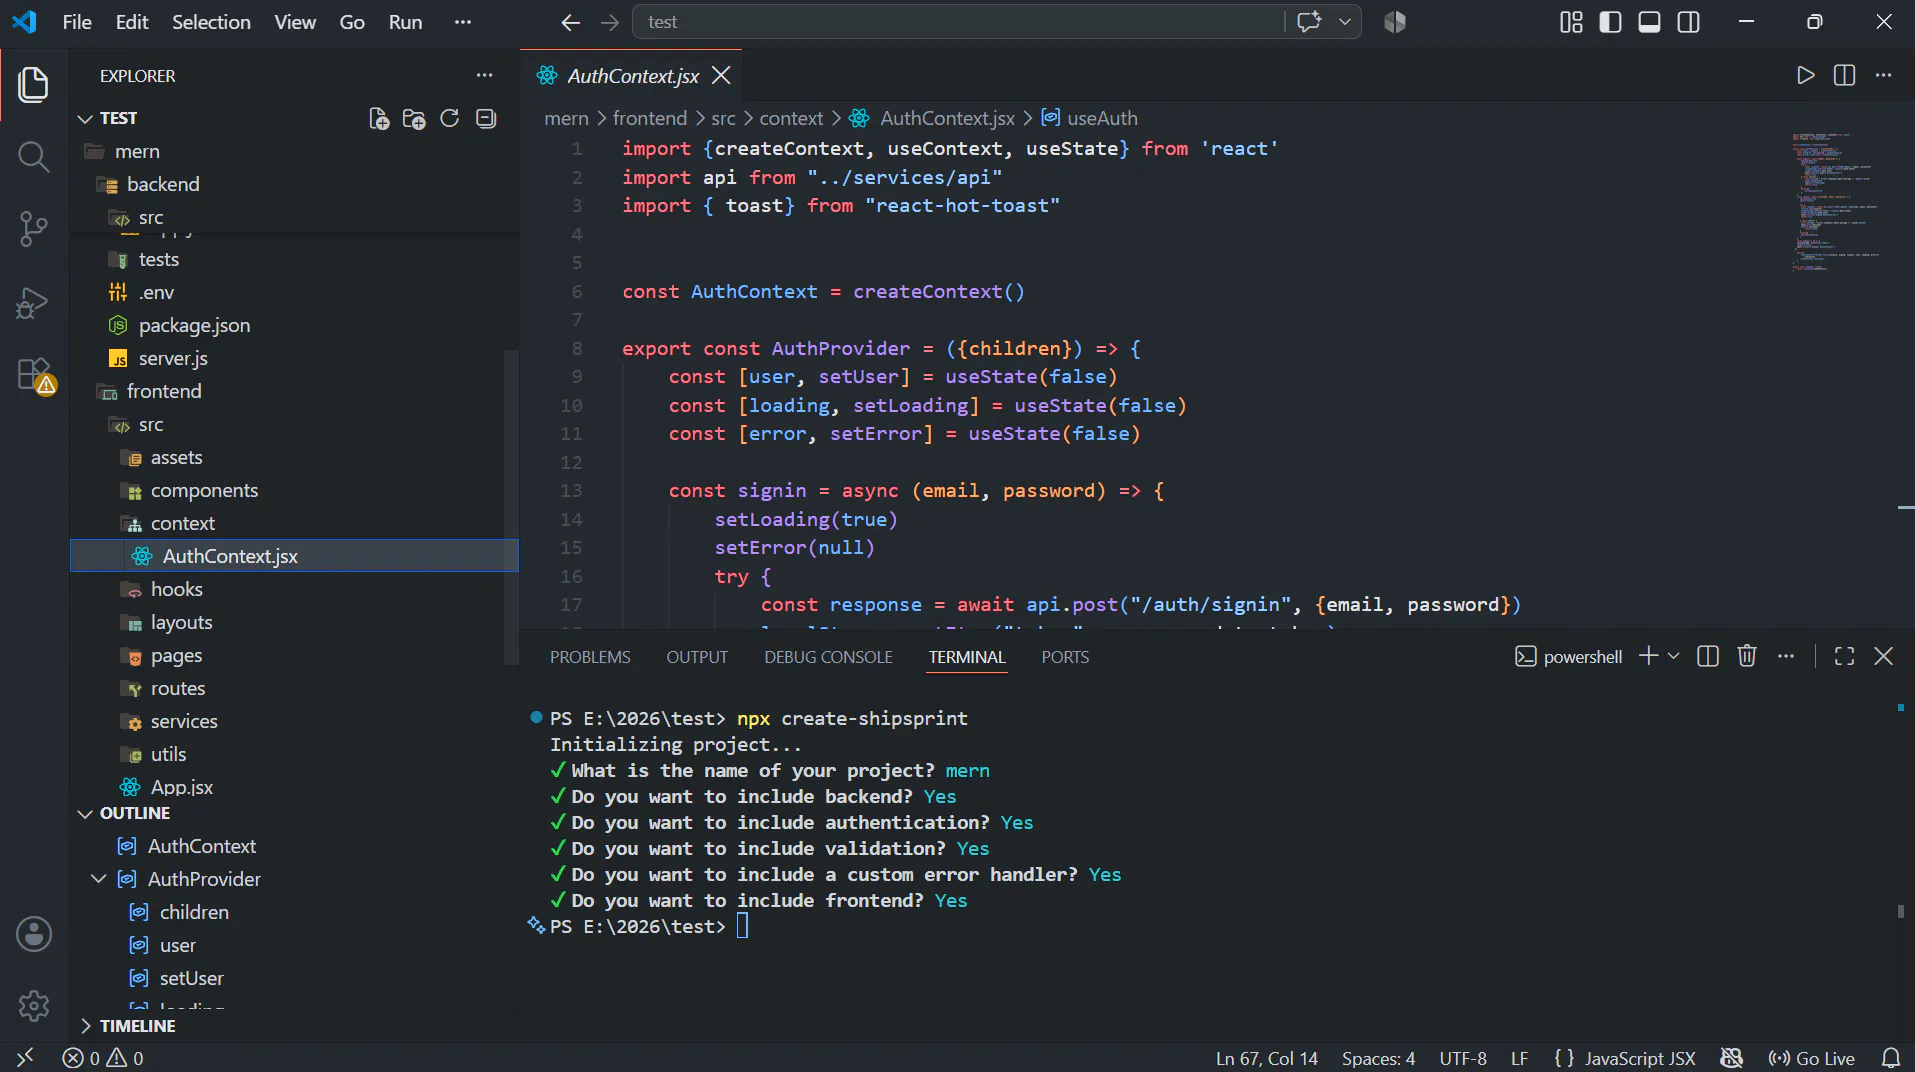Expand the services folder
The width and height of the screenshot is (1915, 1072).
pos(184,721)
